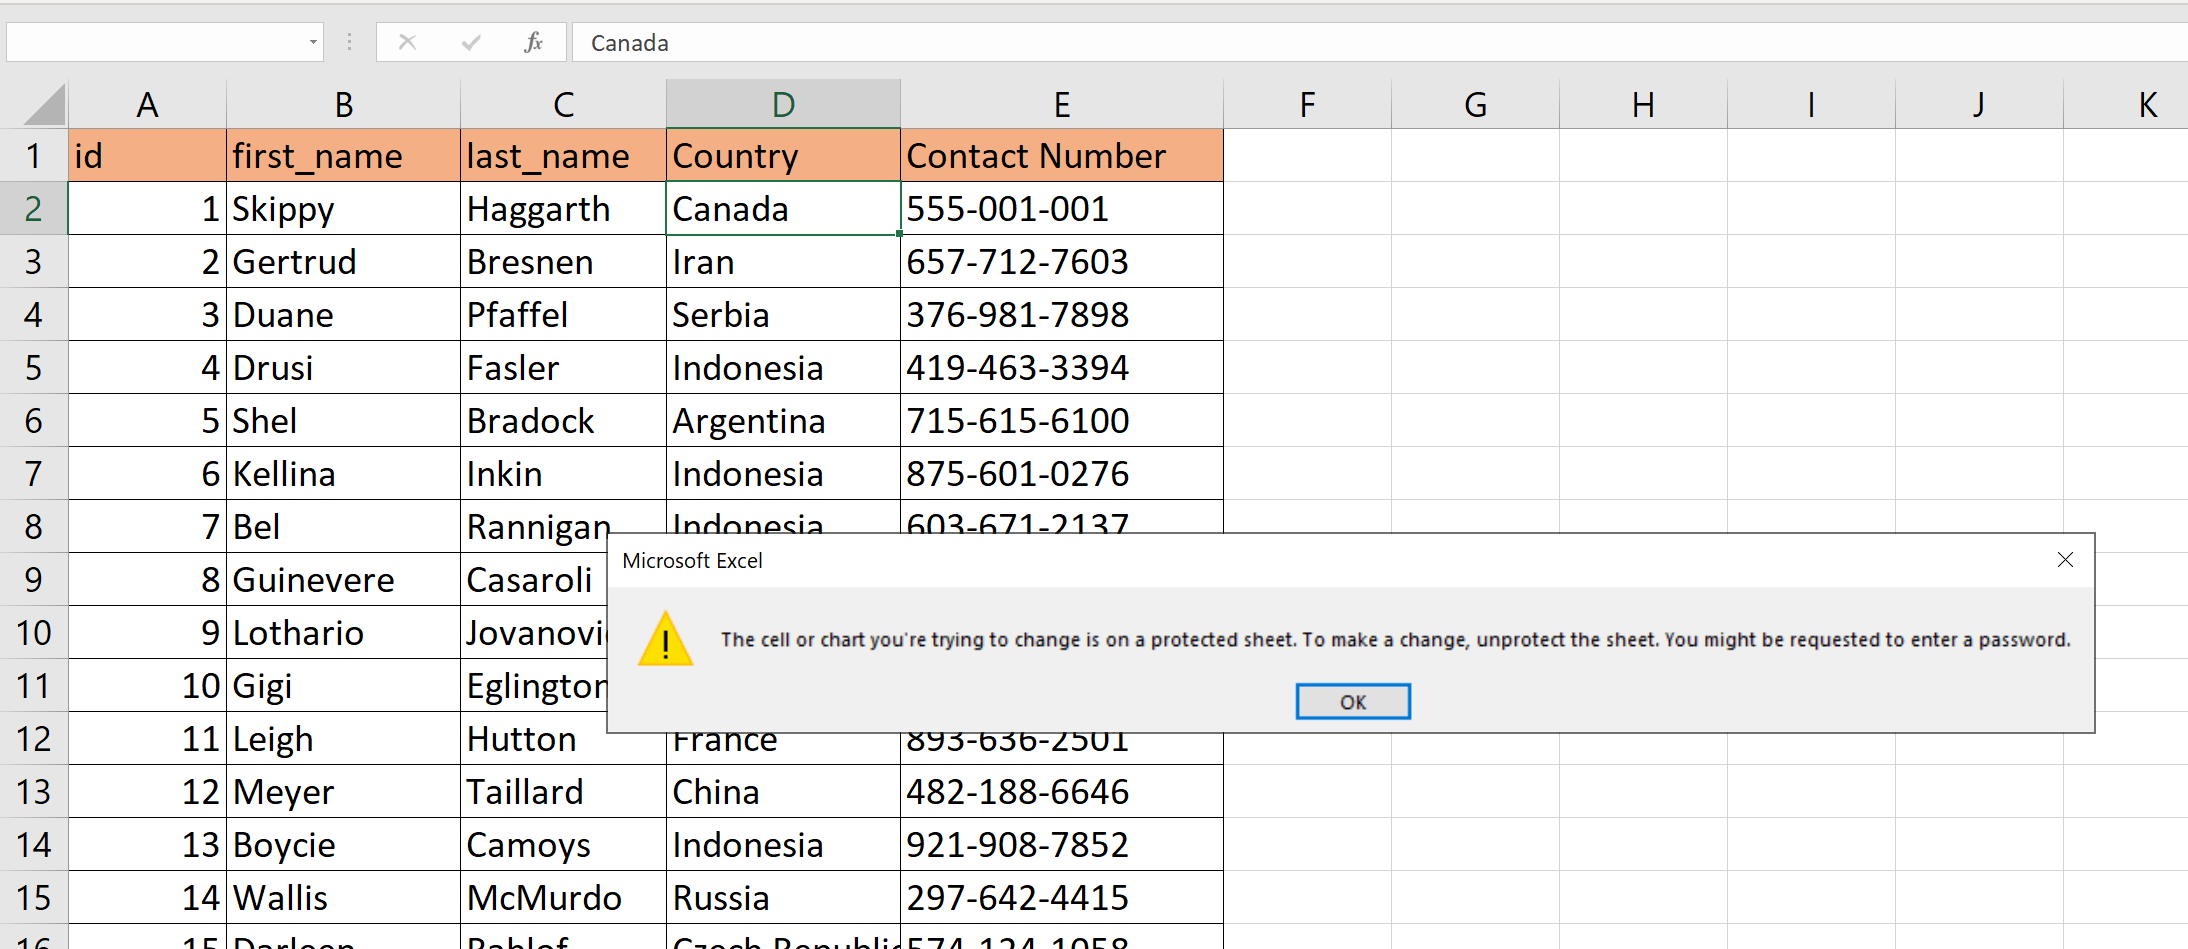This screenshot has height=949, width=2188.
Task: Click the Insert Function fx icon
Action: [533, 42]
